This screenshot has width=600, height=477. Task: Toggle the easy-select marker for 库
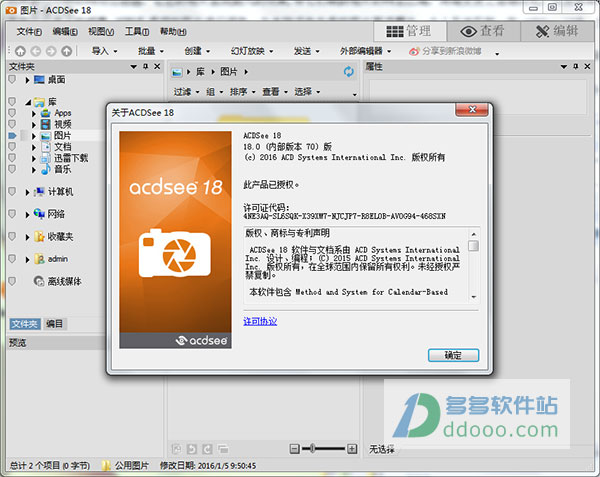click(12, 102)
